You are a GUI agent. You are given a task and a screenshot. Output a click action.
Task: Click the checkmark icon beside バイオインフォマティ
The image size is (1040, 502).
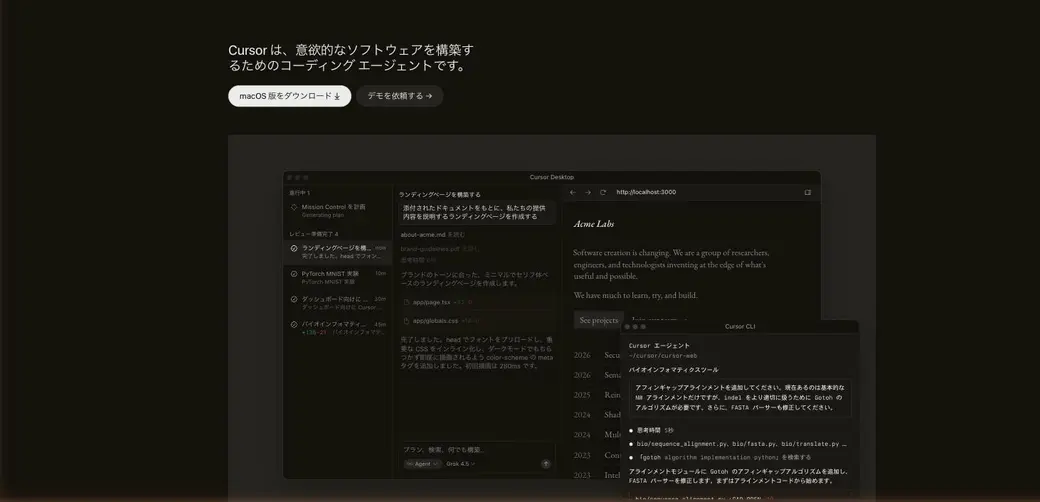coord(294,324)
